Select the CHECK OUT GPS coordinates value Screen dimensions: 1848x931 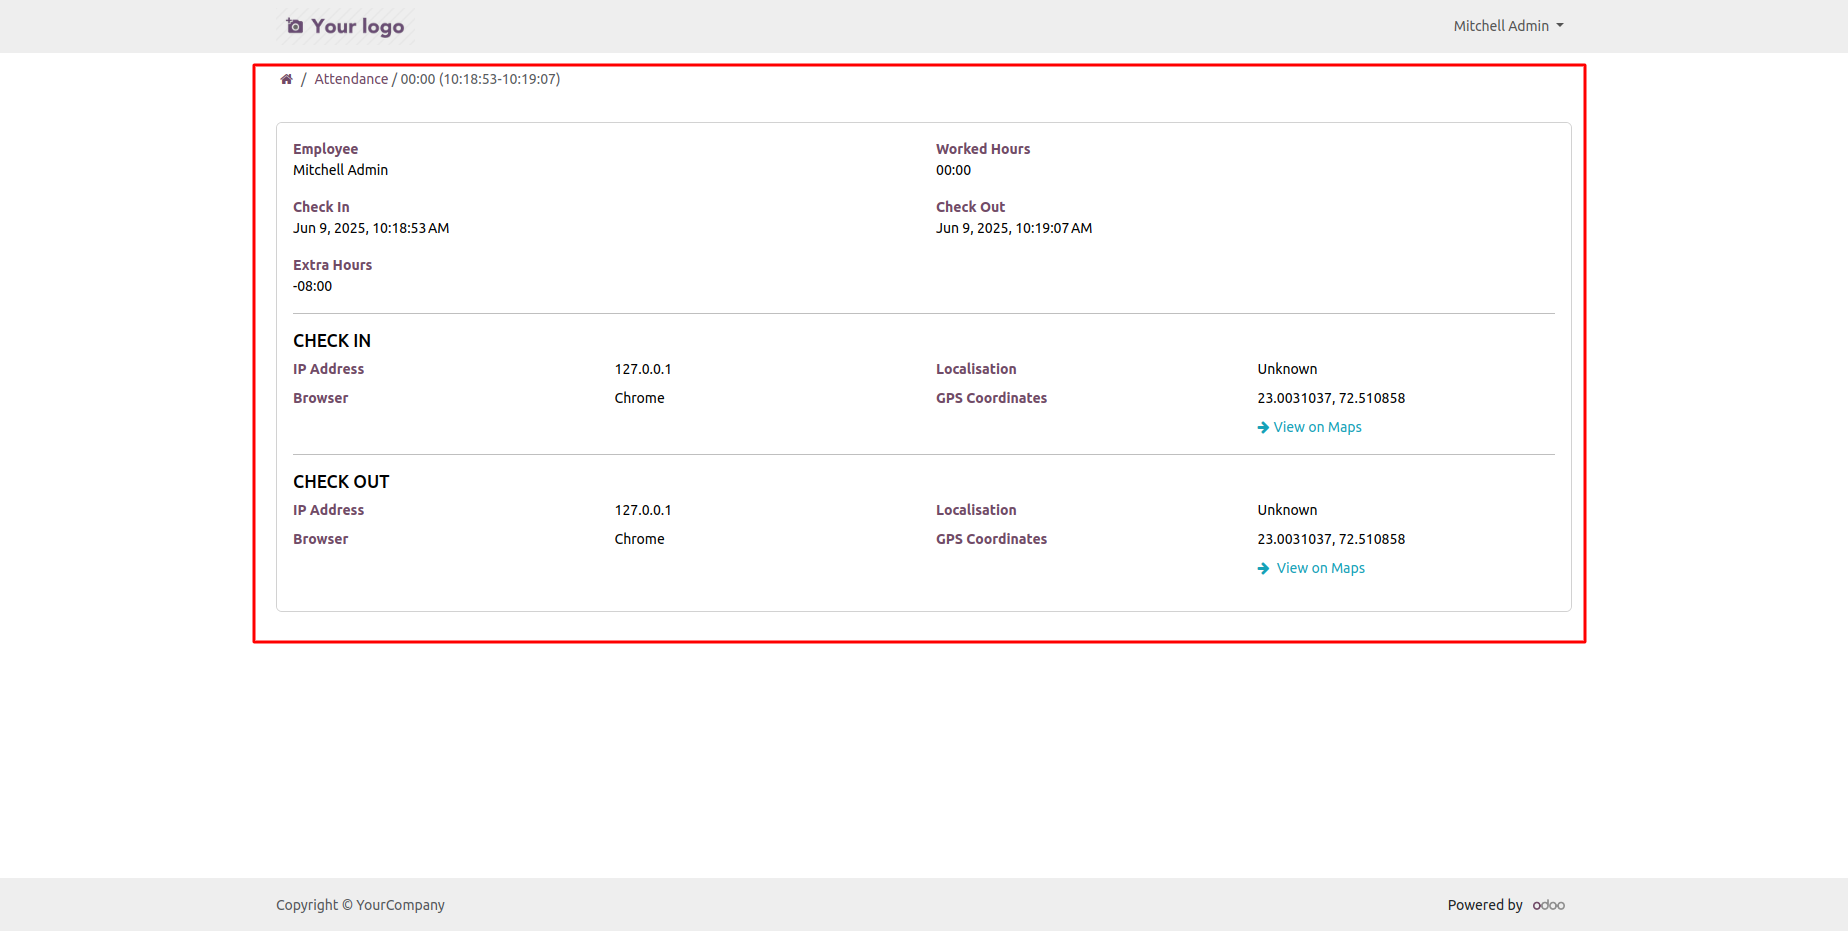tap(1330, 539)
